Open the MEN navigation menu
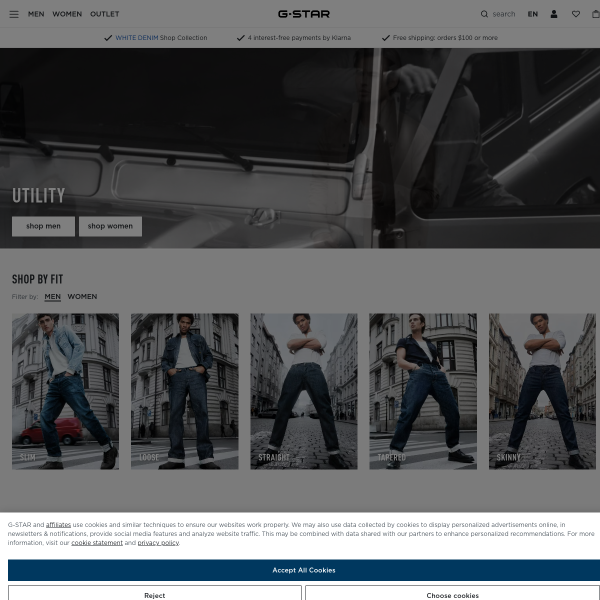 [36, 14]
